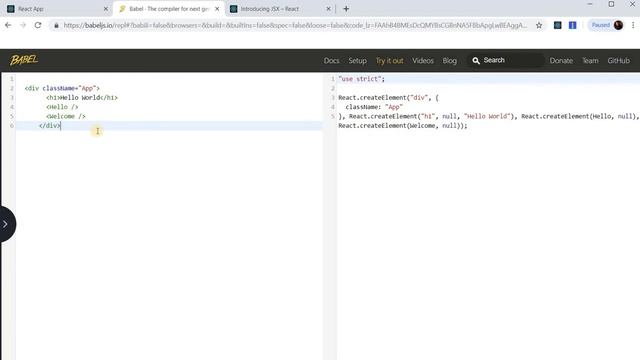Viewport: 640px width, 360px height.
Task: Open the Blog page
Action: [449, 60]
